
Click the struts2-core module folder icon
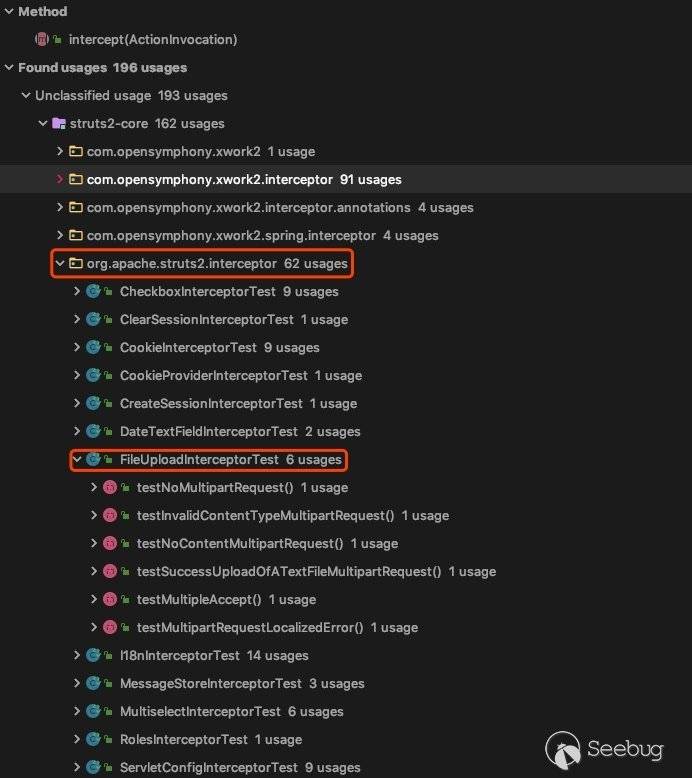[59, 124]
